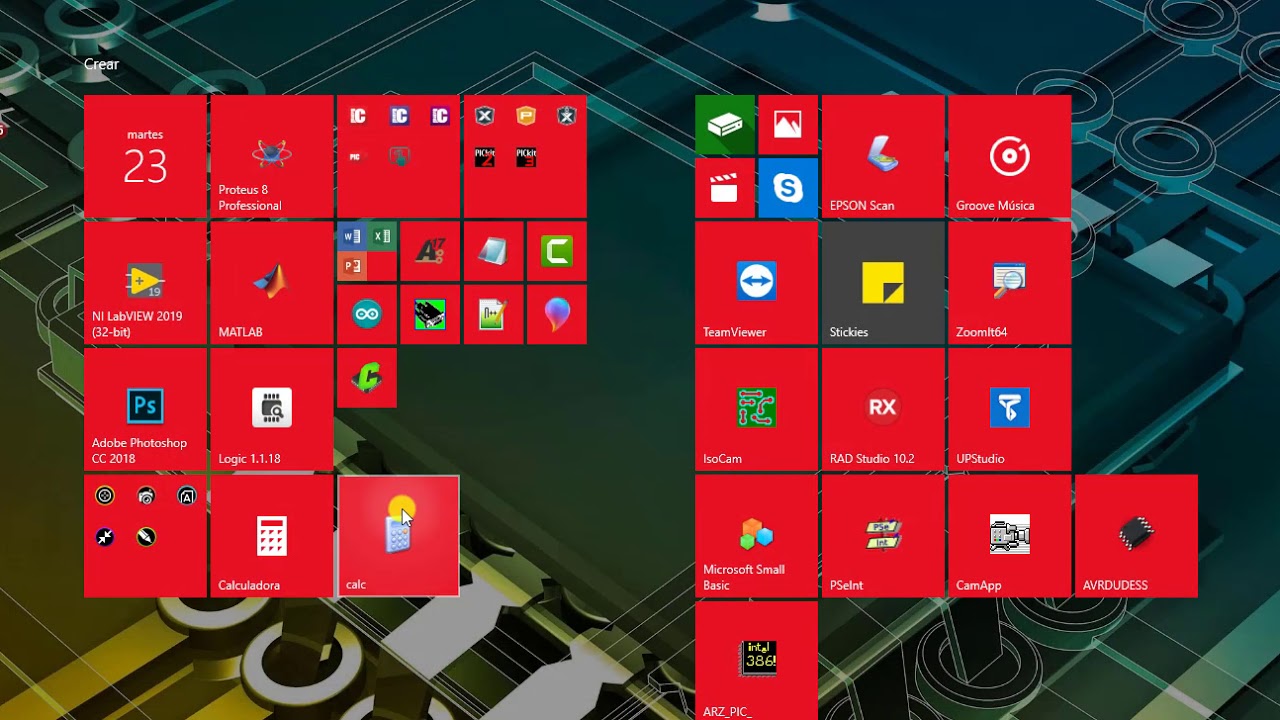The image size is (1280, 720).
Task: Open the Arduino IDE tile
Action: [367, 315]
